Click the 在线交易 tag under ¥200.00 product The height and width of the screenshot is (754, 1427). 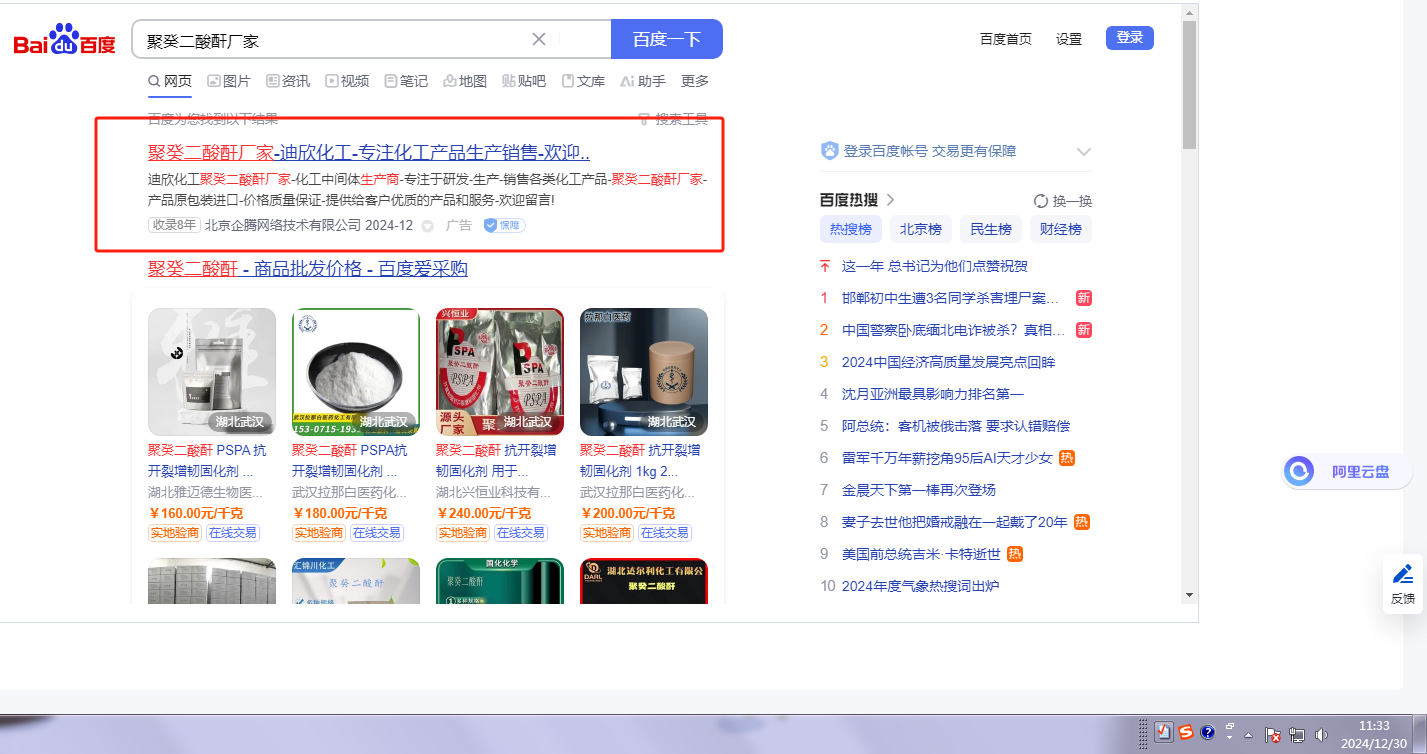coord(664,533)
